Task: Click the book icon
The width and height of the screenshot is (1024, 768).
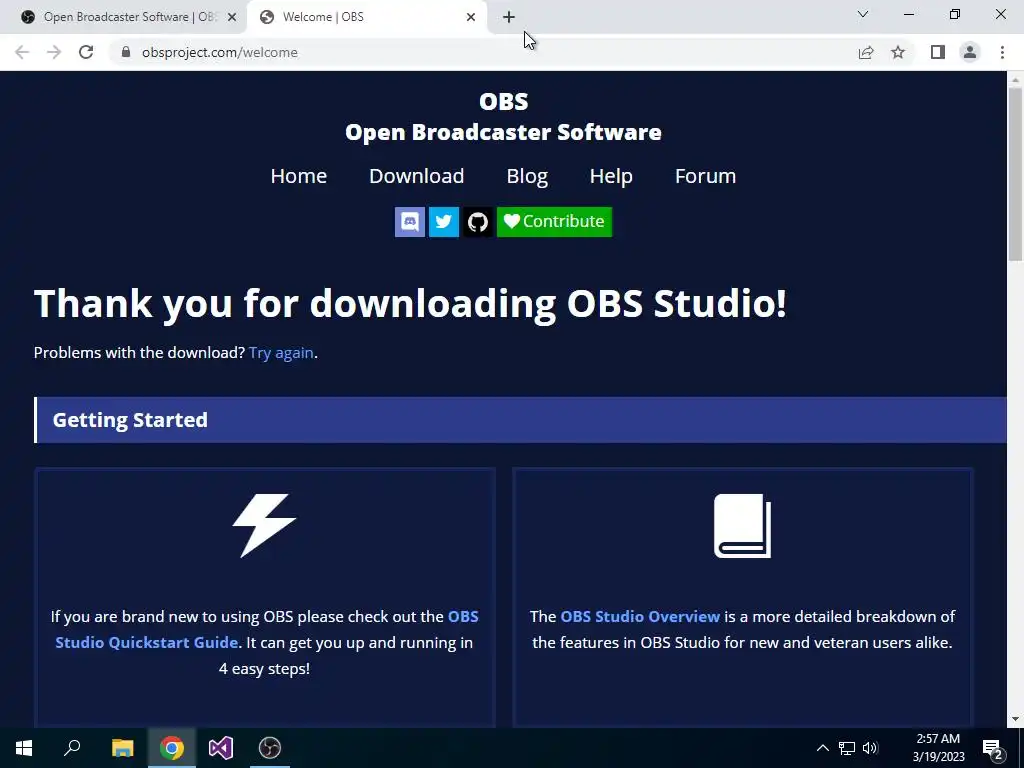Action: [x=743, y=526]
